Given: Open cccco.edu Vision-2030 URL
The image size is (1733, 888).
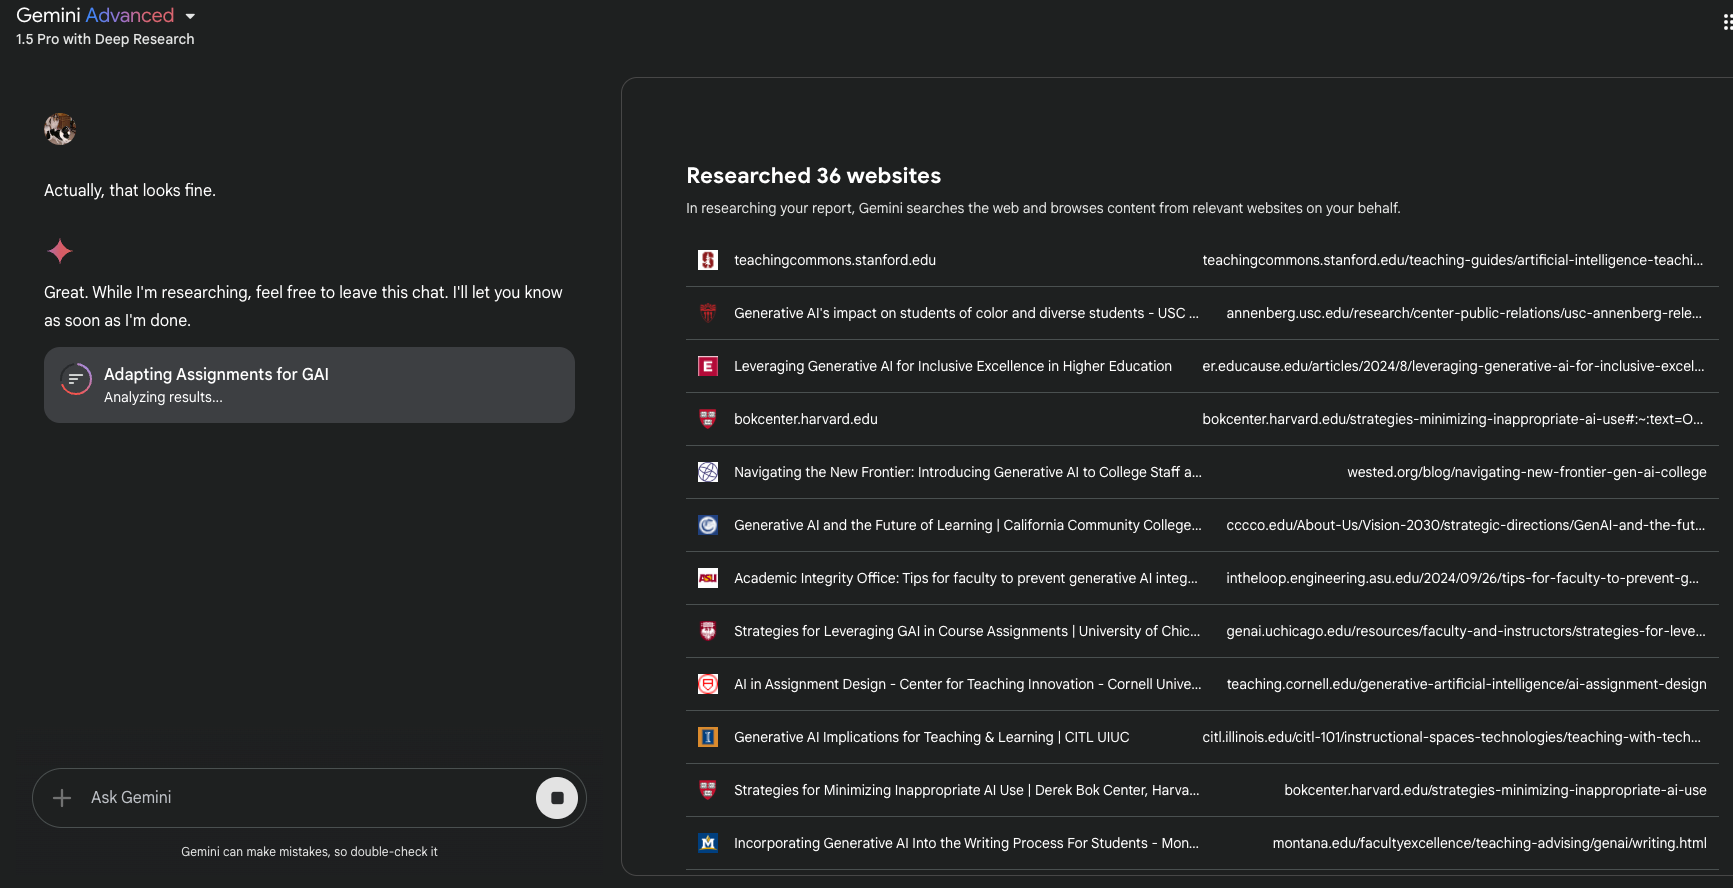Looking at the screenshot, I should tap(1466, 525).
